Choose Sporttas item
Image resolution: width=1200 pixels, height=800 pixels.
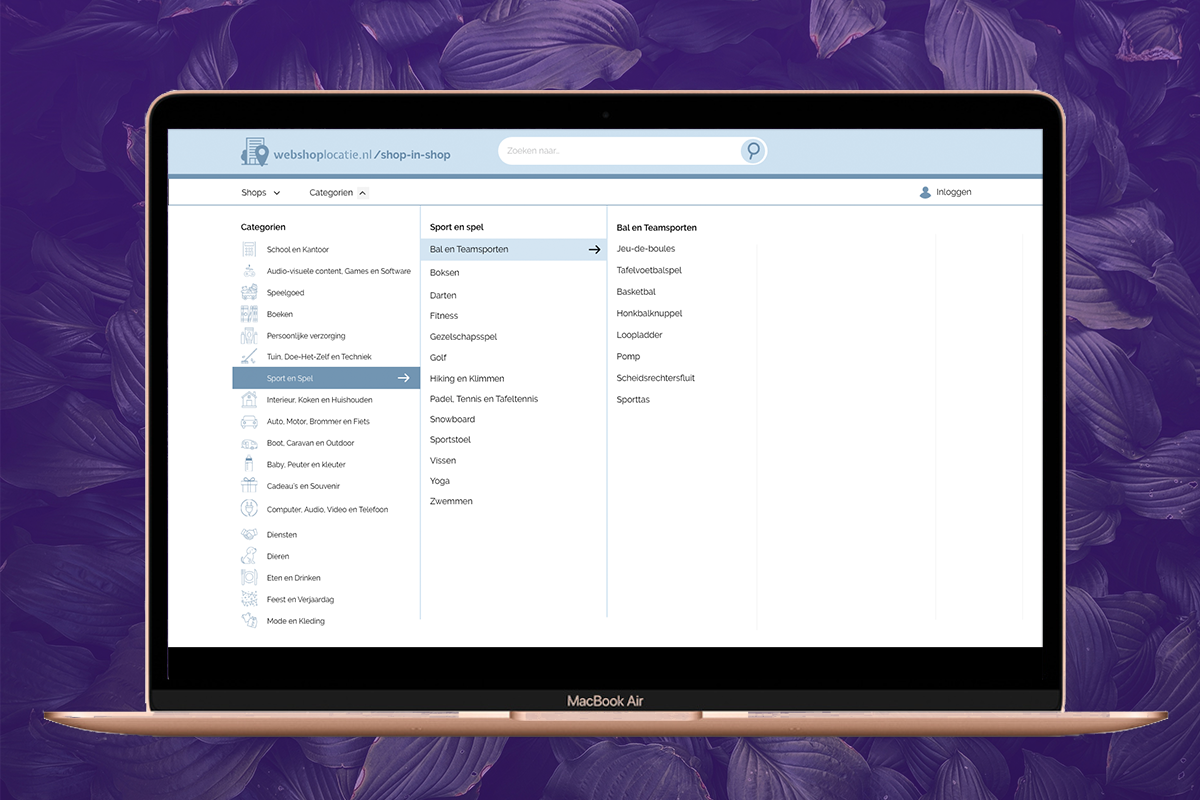[633, 400]
